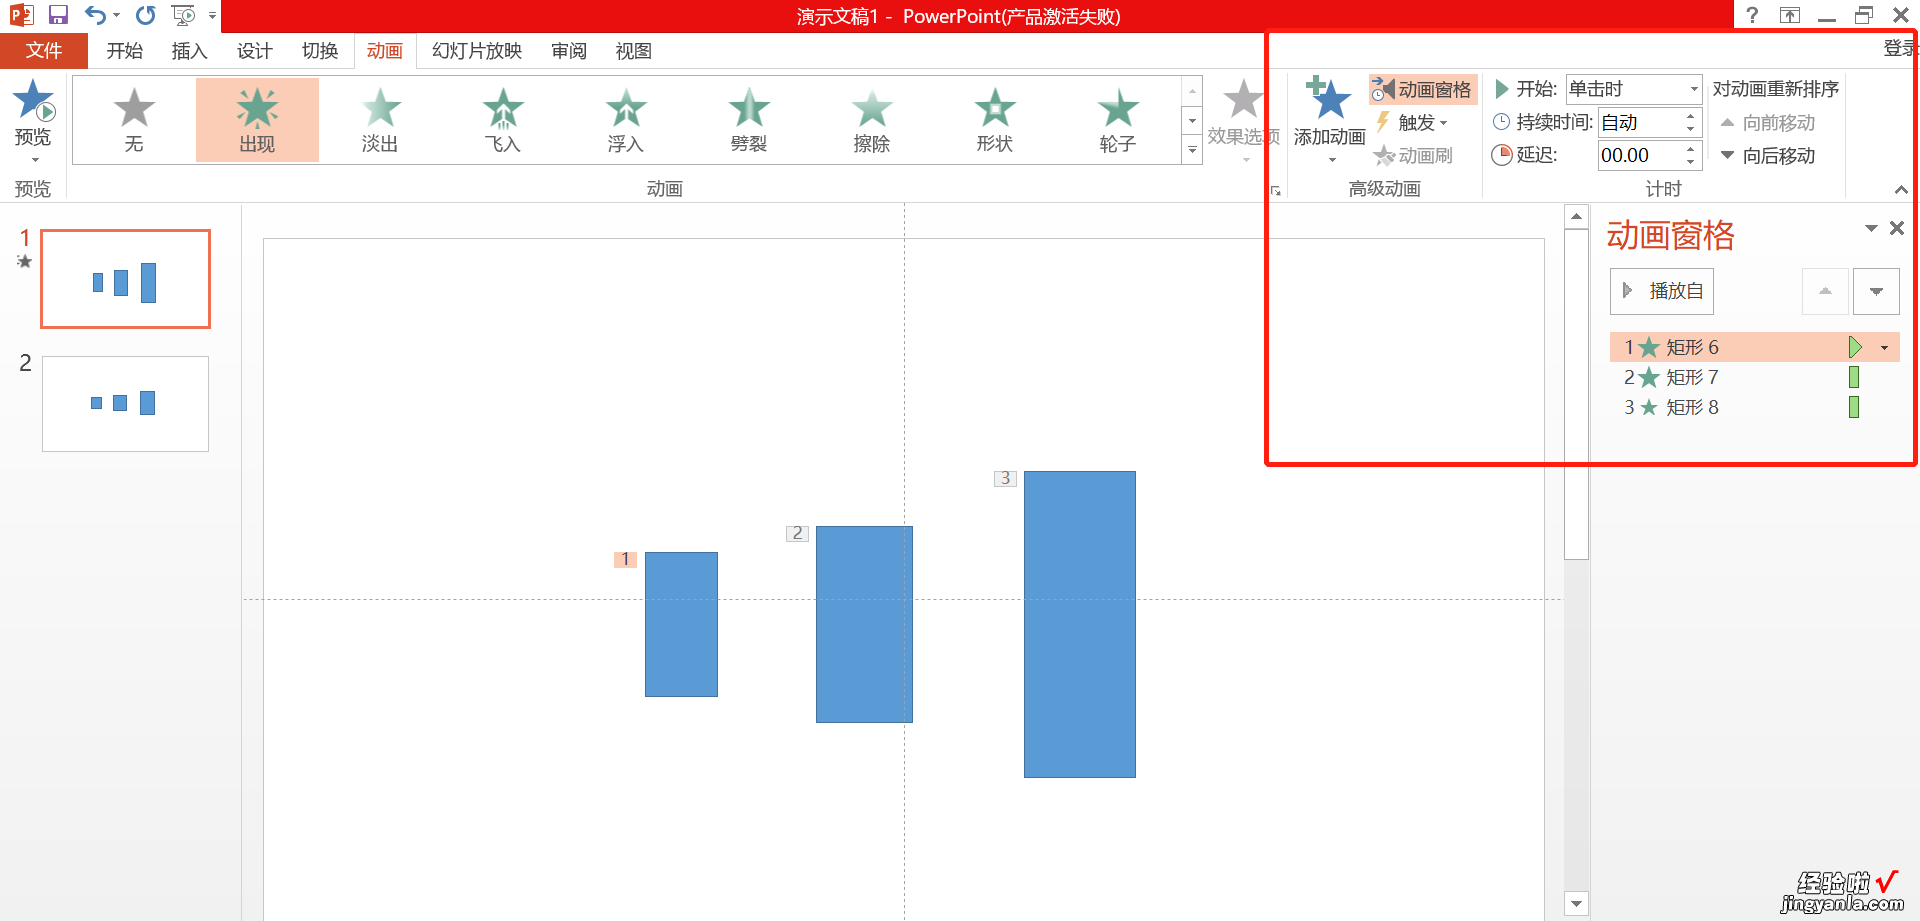Switch to the 设计 ribbon tab

click(254, 51)
